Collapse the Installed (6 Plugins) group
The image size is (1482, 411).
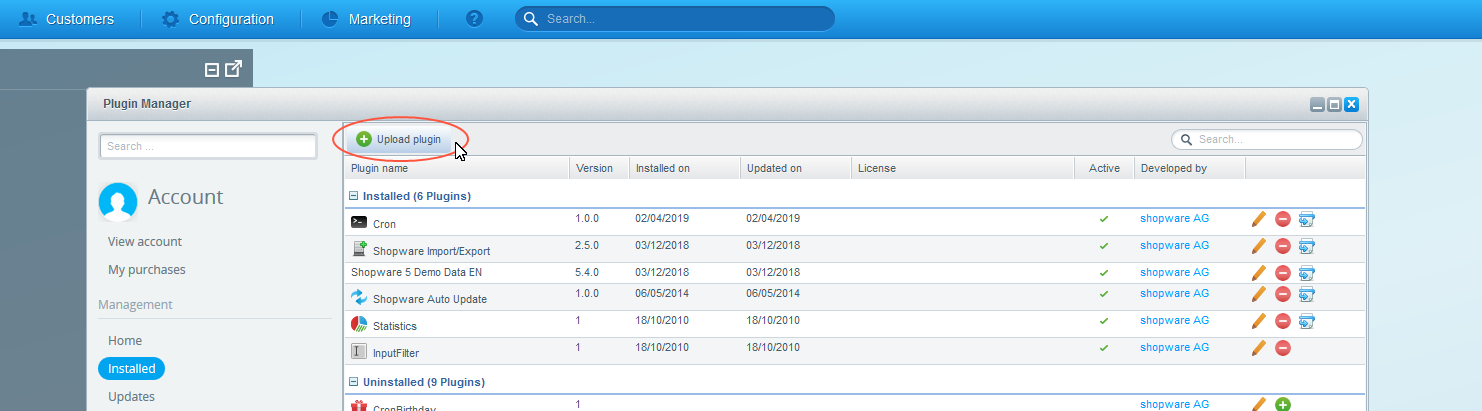[353, 196]
